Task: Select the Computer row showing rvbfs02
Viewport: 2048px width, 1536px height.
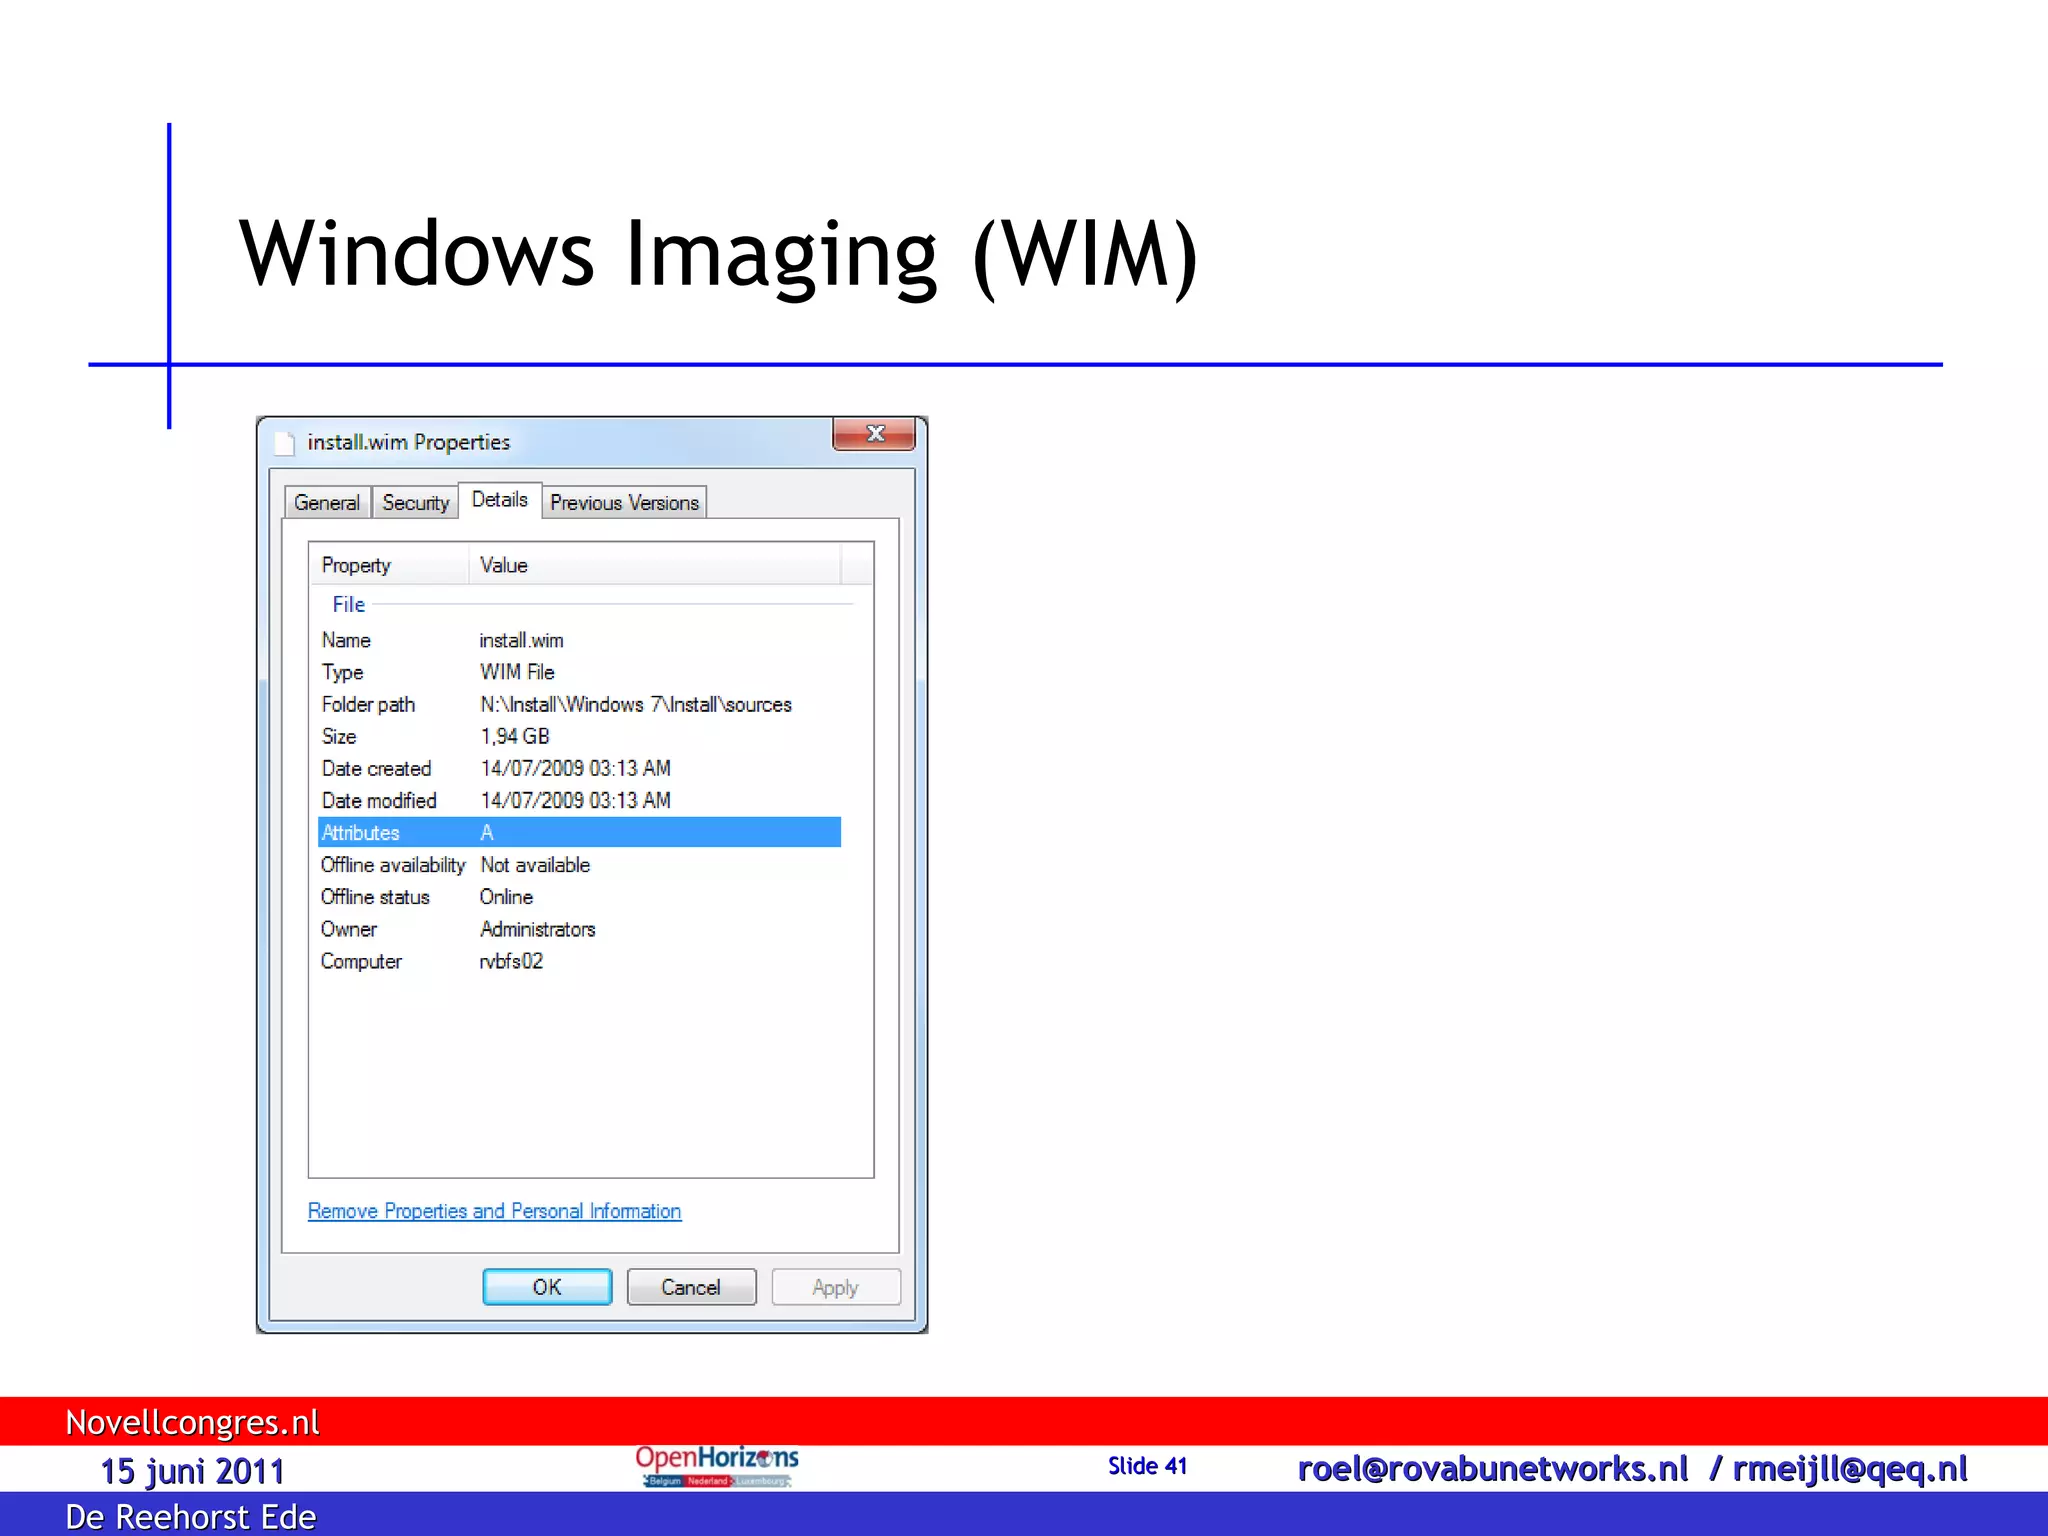Action: tap(579, 961)
